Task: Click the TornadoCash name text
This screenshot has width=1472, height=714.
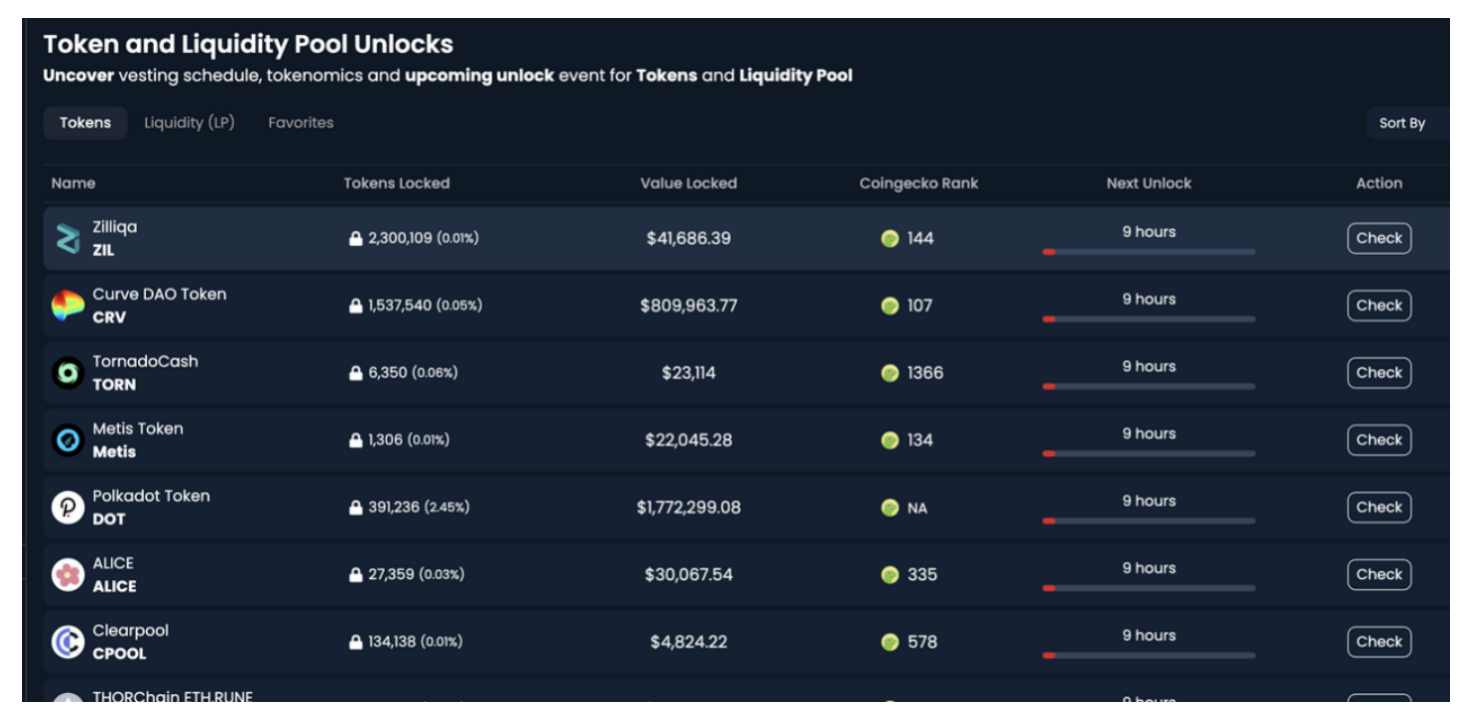Action: 145,361
